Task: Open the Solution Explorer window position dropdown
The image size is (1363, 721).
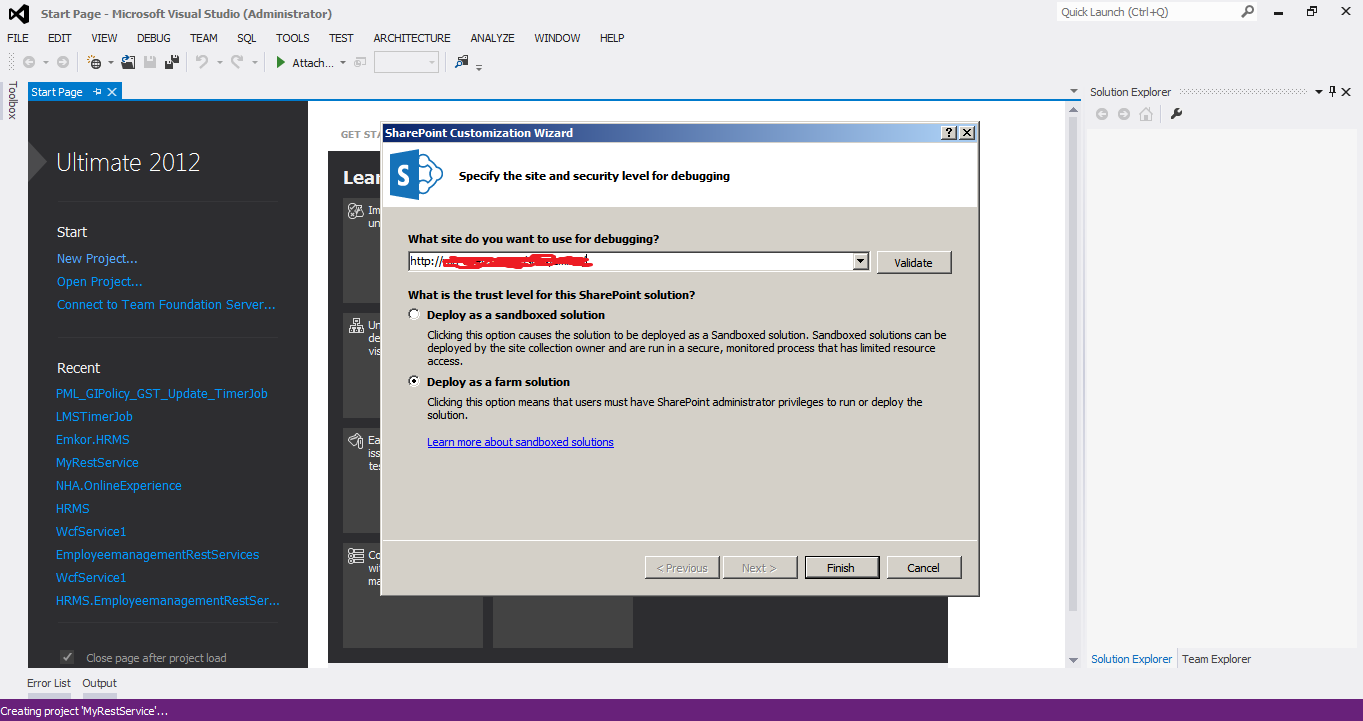Action: coord(1318,91)
